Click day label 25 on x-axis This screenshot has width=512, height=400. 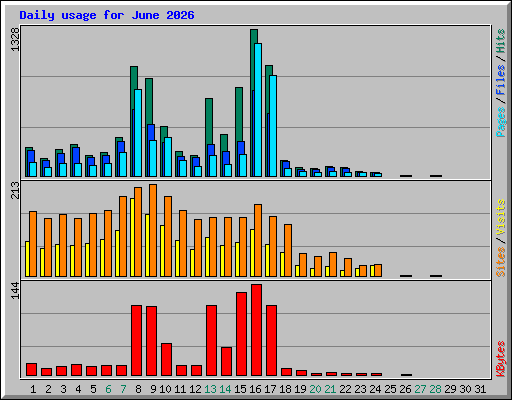(390, 389)
